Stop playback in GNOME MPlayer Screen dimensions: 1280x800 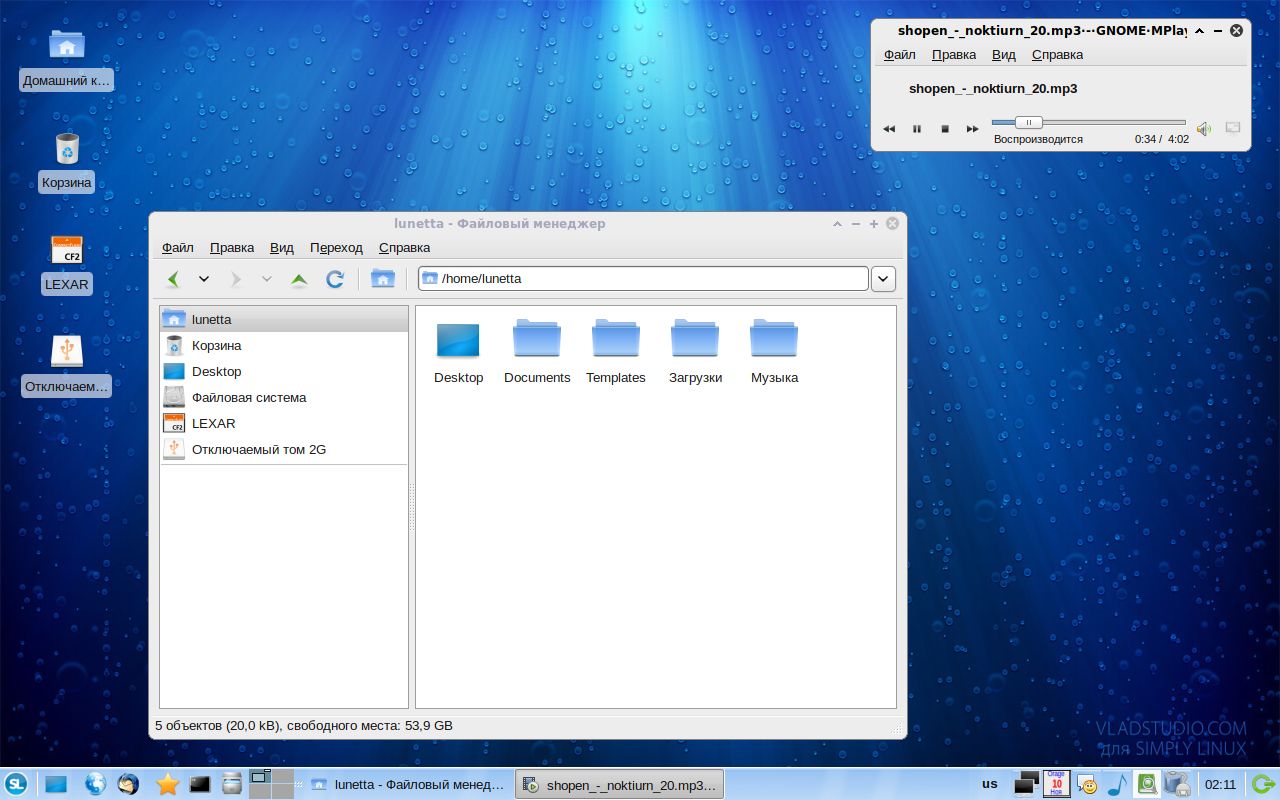tap(944, 129)
